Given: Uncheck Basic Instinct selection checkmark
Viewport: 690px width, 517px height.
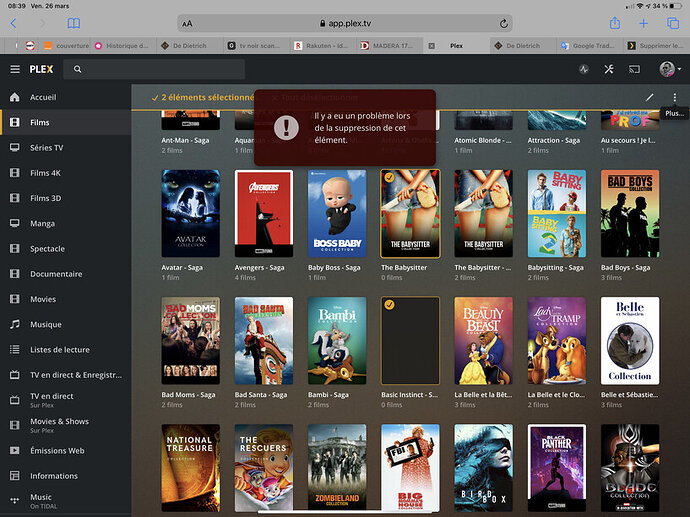Looking at the screenshot, I should pos(389,304).
